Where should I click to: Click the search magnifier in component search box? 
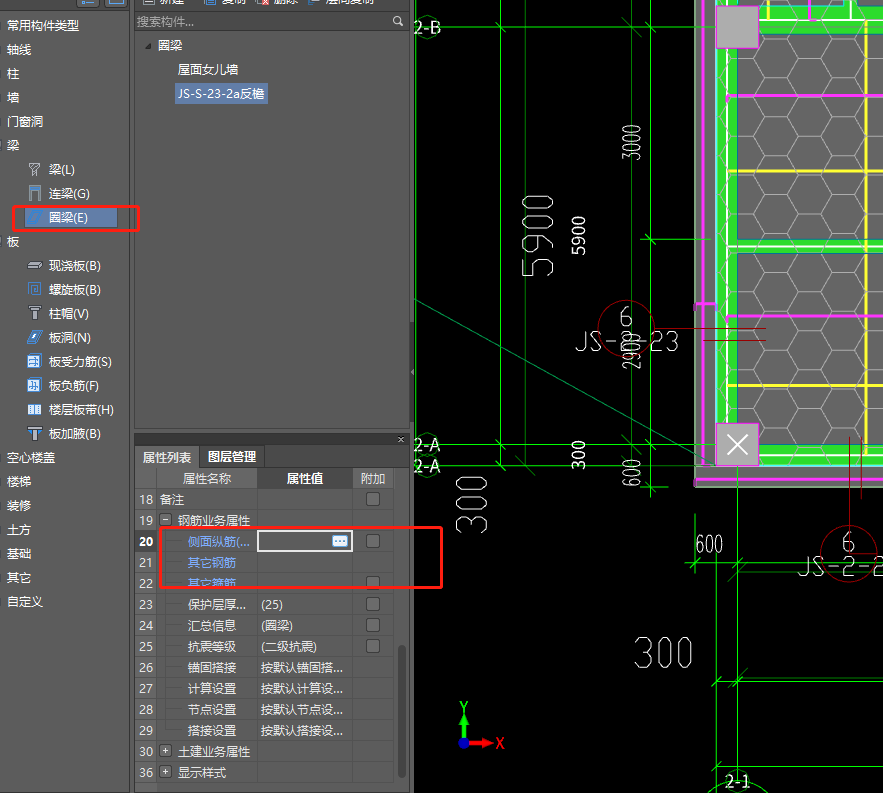(398, 21)
